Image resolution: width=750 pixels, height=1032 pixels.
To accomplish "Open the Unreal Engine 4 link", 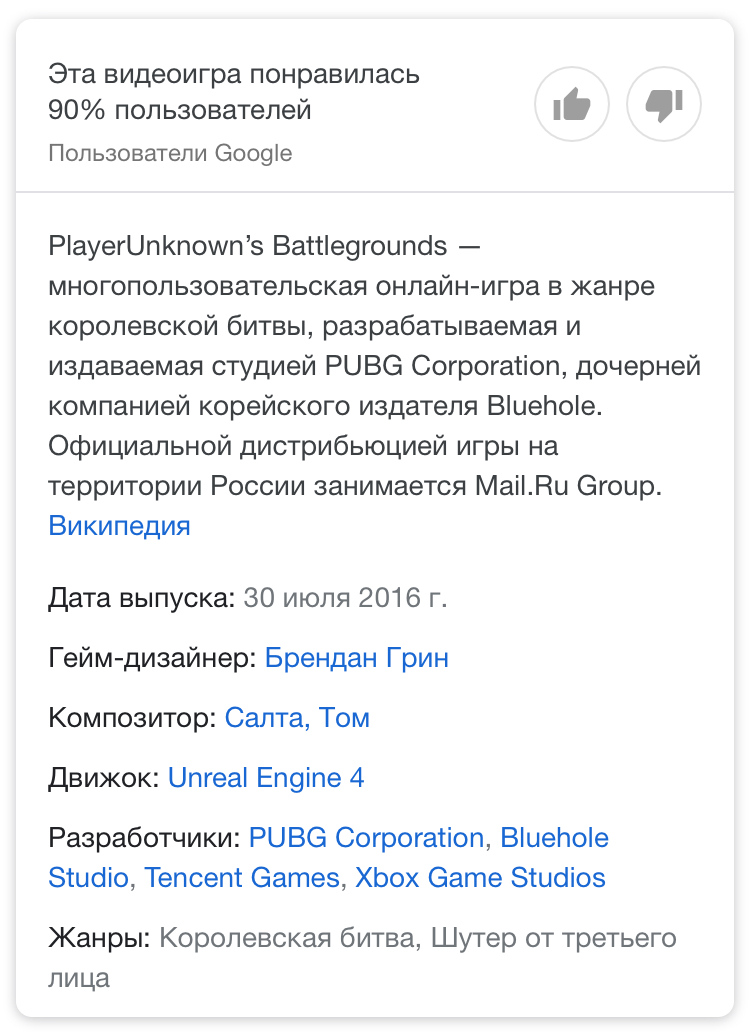I will [266, 778].
